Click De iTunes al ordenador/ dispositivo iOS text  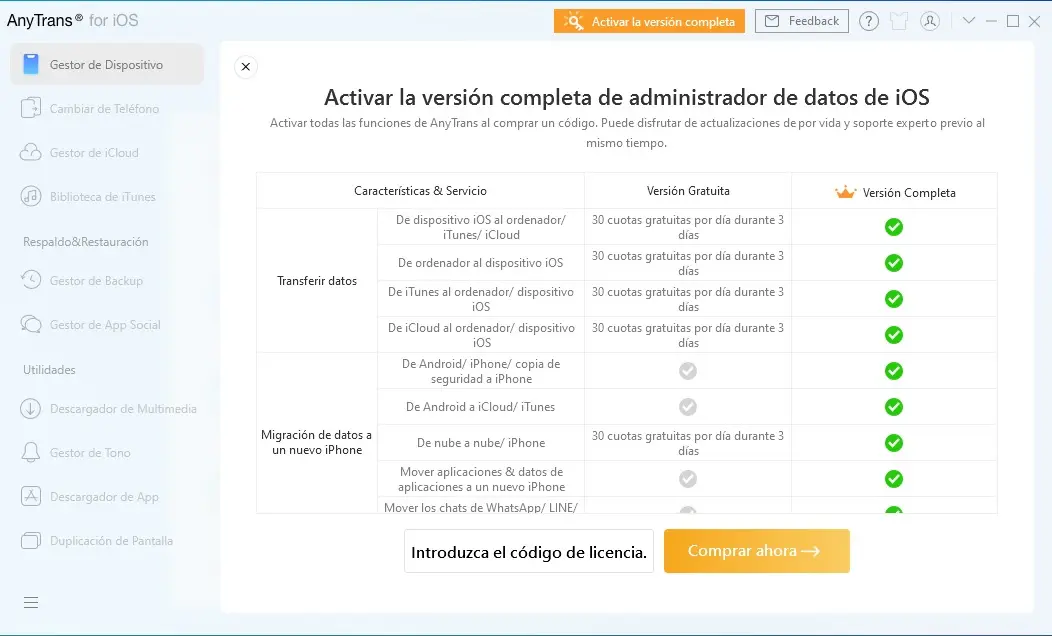click(x=481, y=299)
